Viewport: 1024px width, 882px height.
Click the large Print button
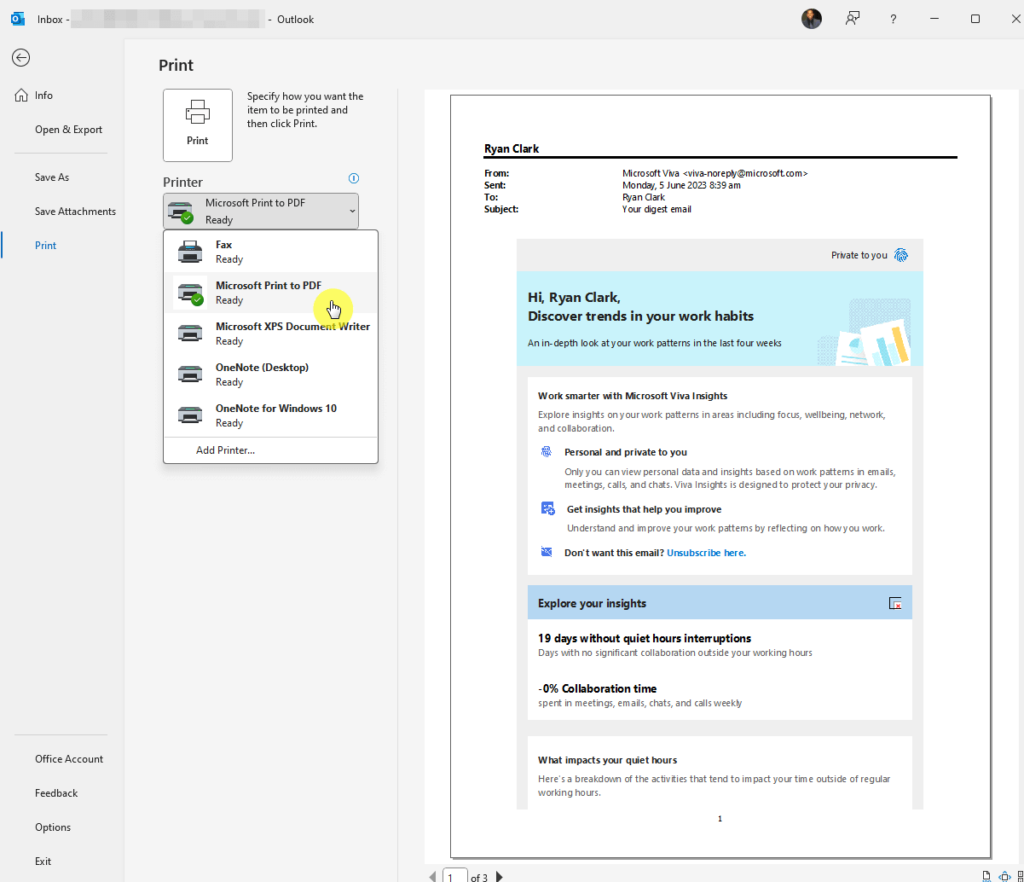(197, 125)
